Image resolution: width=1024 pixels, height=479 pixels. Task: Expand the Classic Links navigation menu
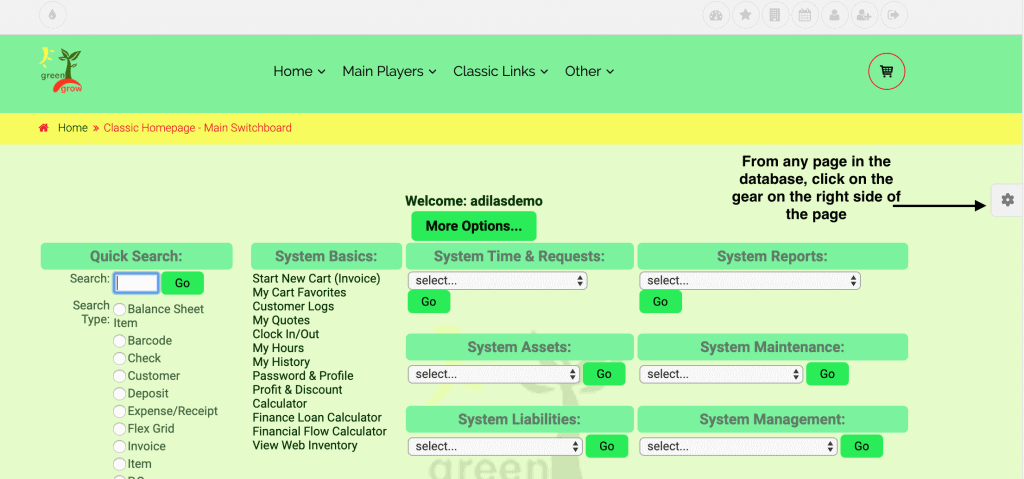point(500,71)
